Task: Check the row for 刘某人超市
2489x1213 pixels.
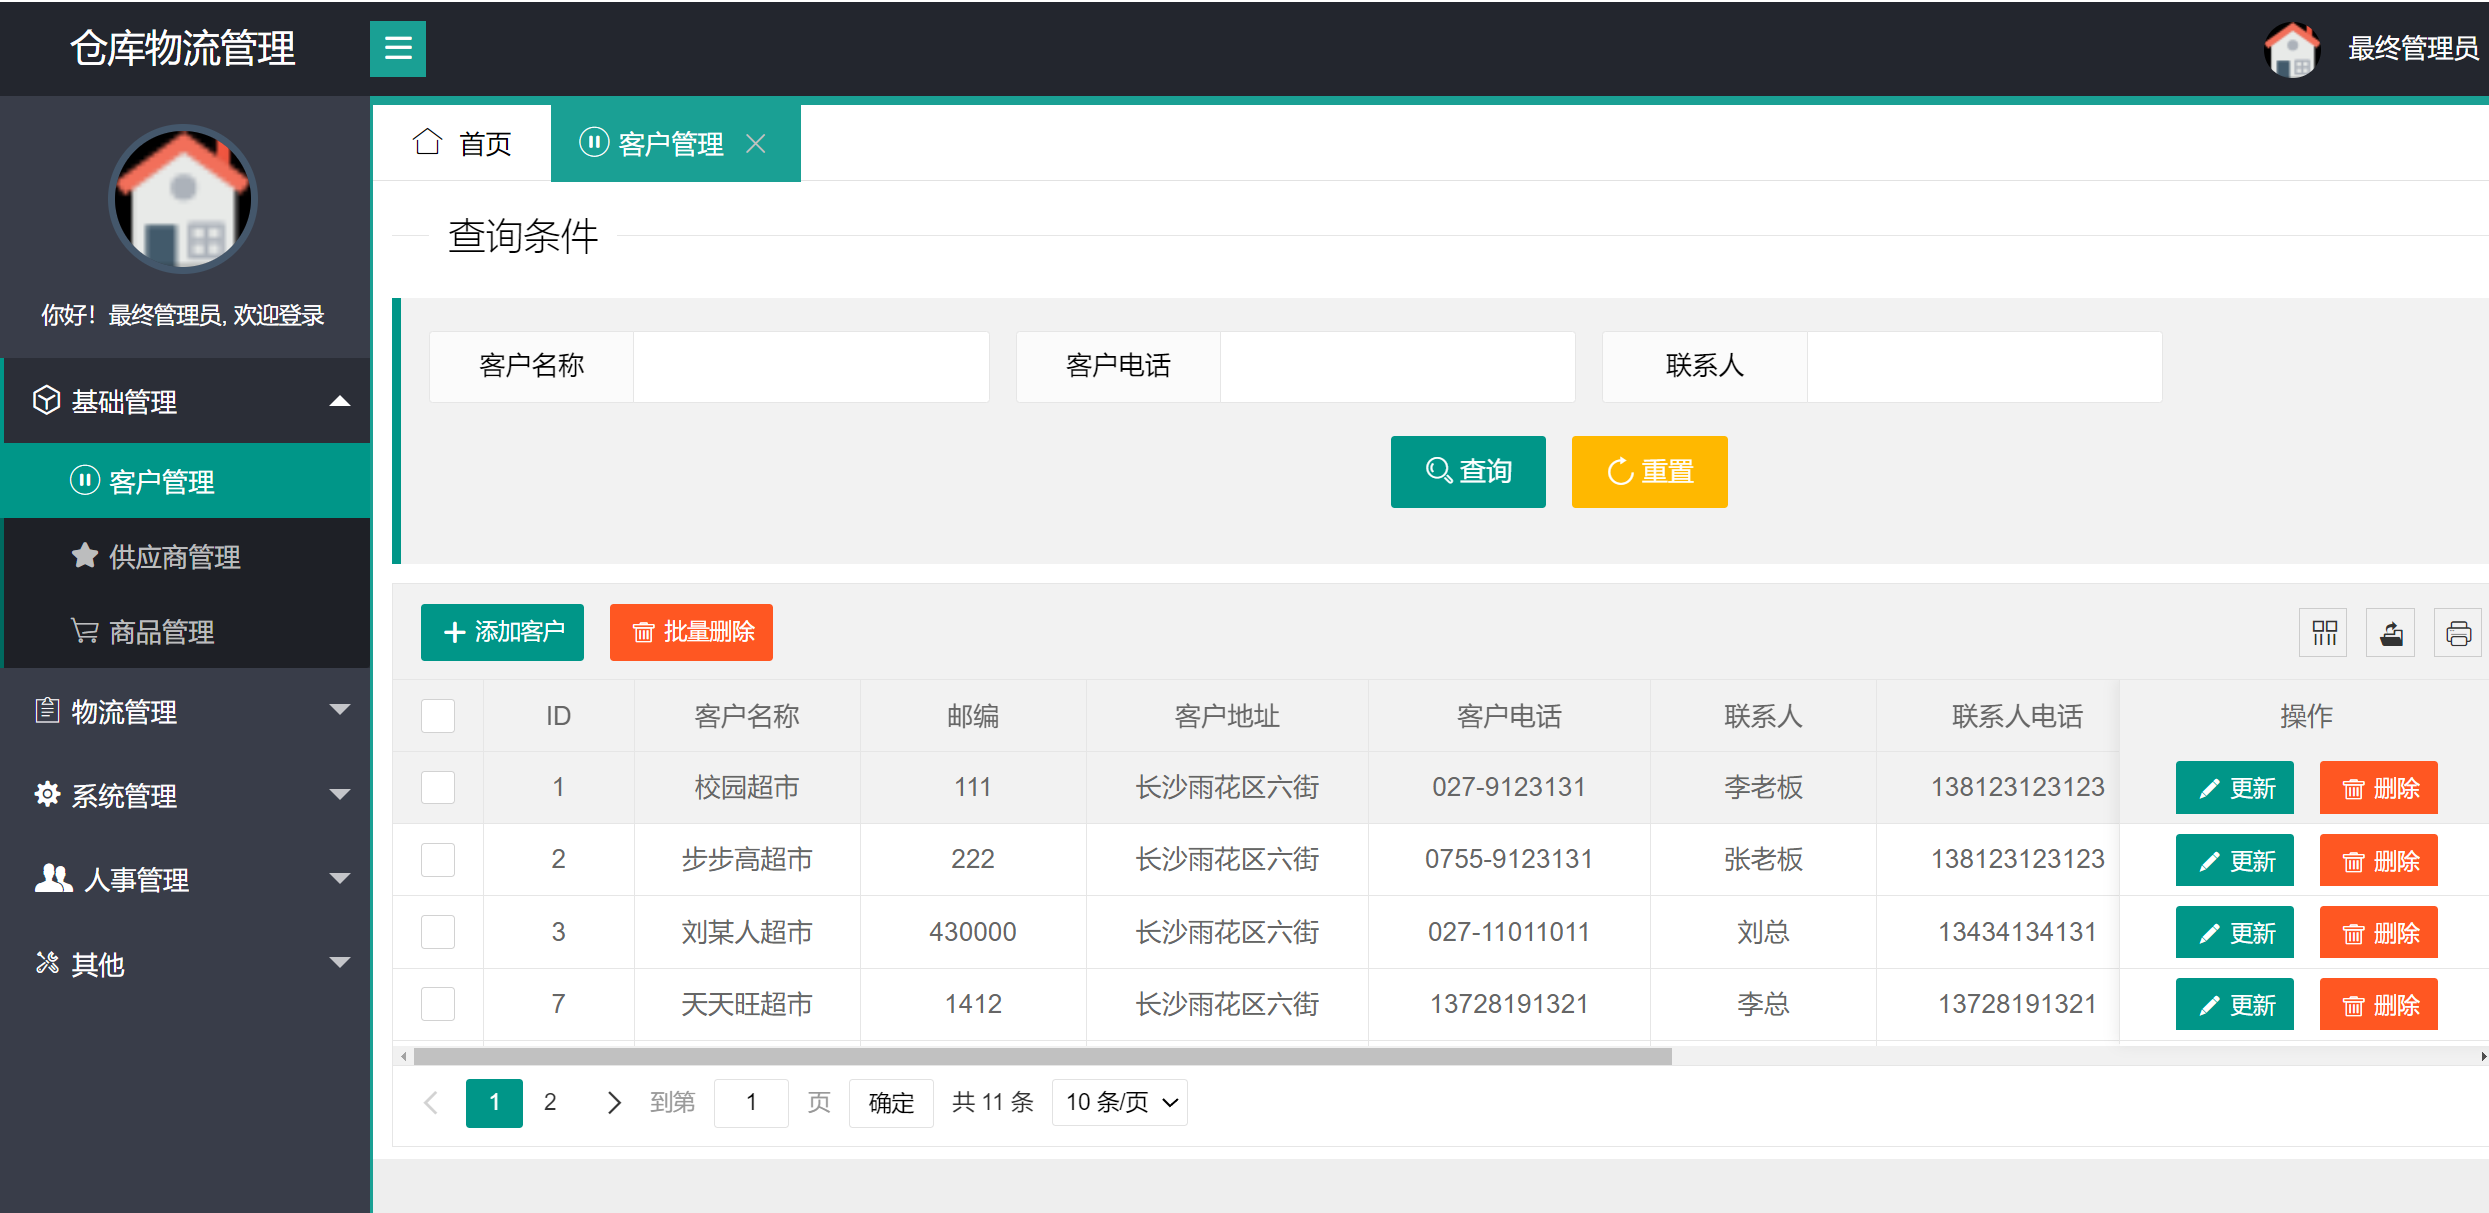Action: pyautogui.click(x=438, y=932)
